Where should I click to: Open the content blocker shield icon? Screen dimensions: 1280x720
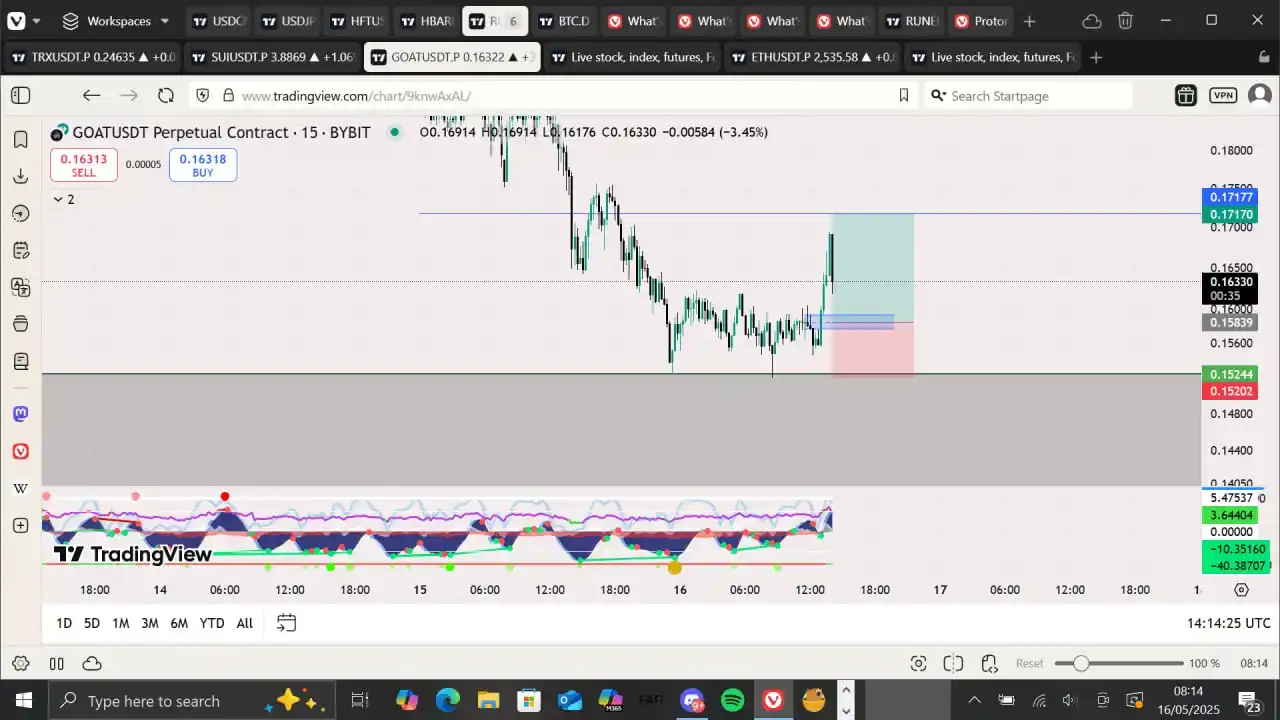click(x=203, y=96)
